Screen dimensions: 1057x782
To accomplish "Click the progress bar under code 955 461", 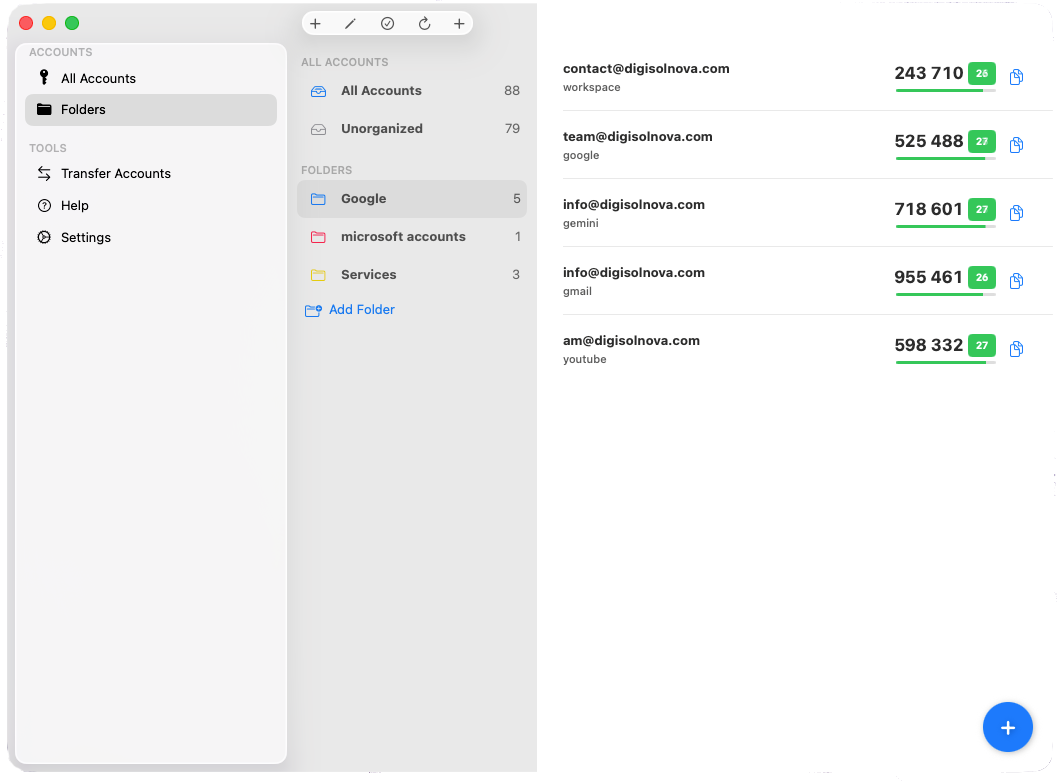I will coord(945,294).
